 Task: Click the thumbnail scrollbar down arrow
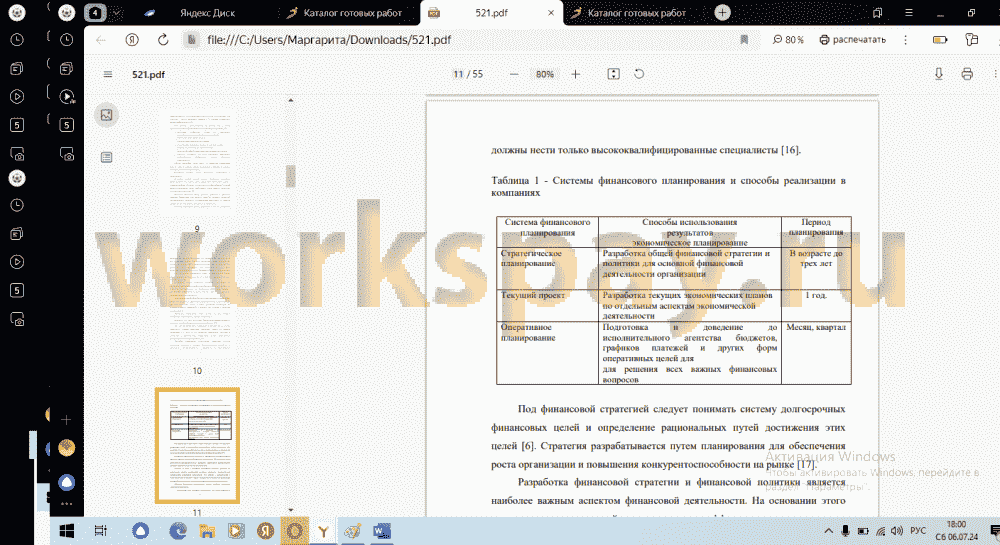(291, 511)
